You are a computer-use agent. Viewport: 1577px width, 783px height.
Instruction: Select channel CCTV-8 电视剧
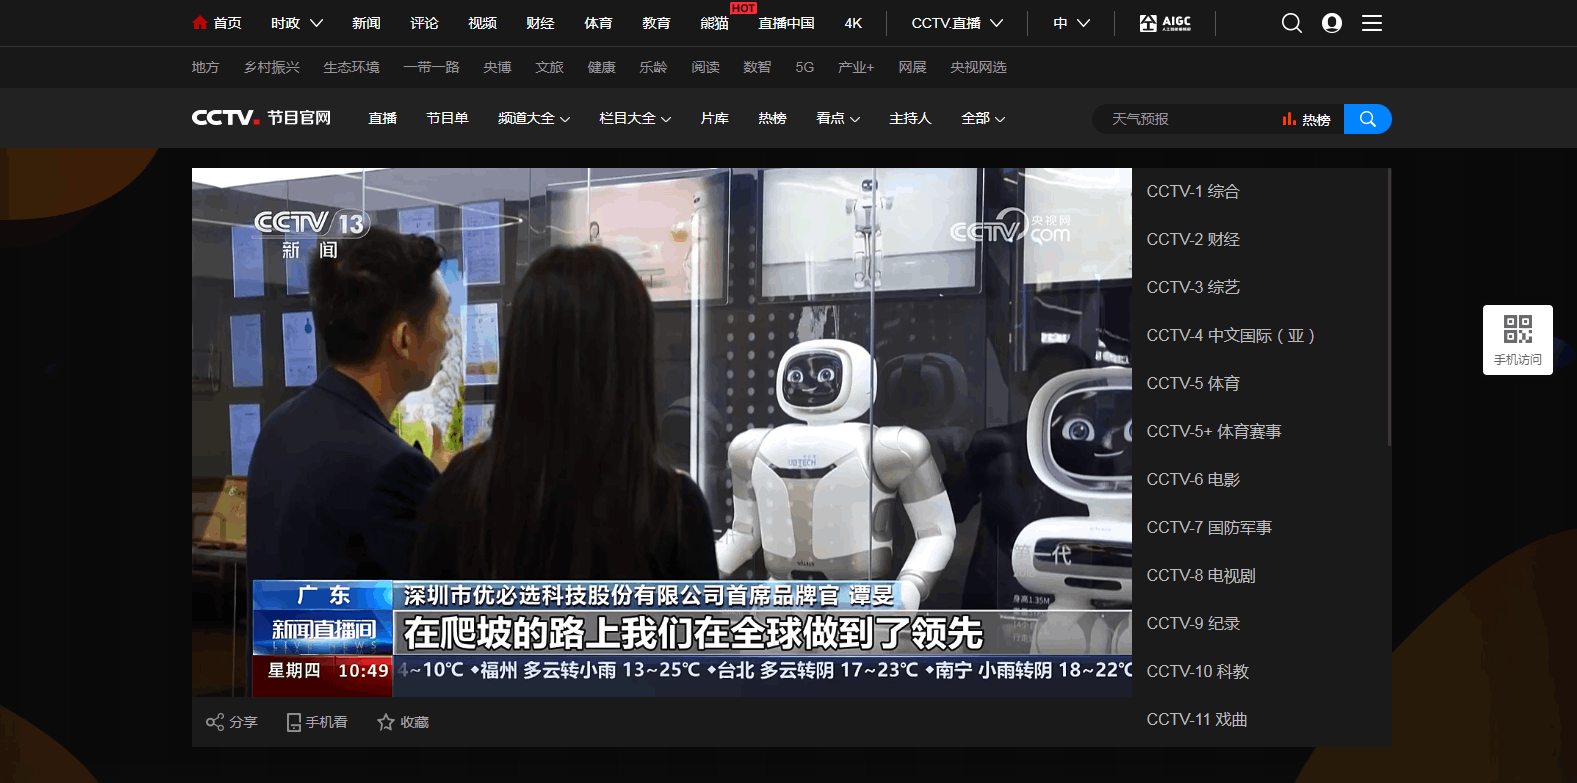coord(1200,575)
